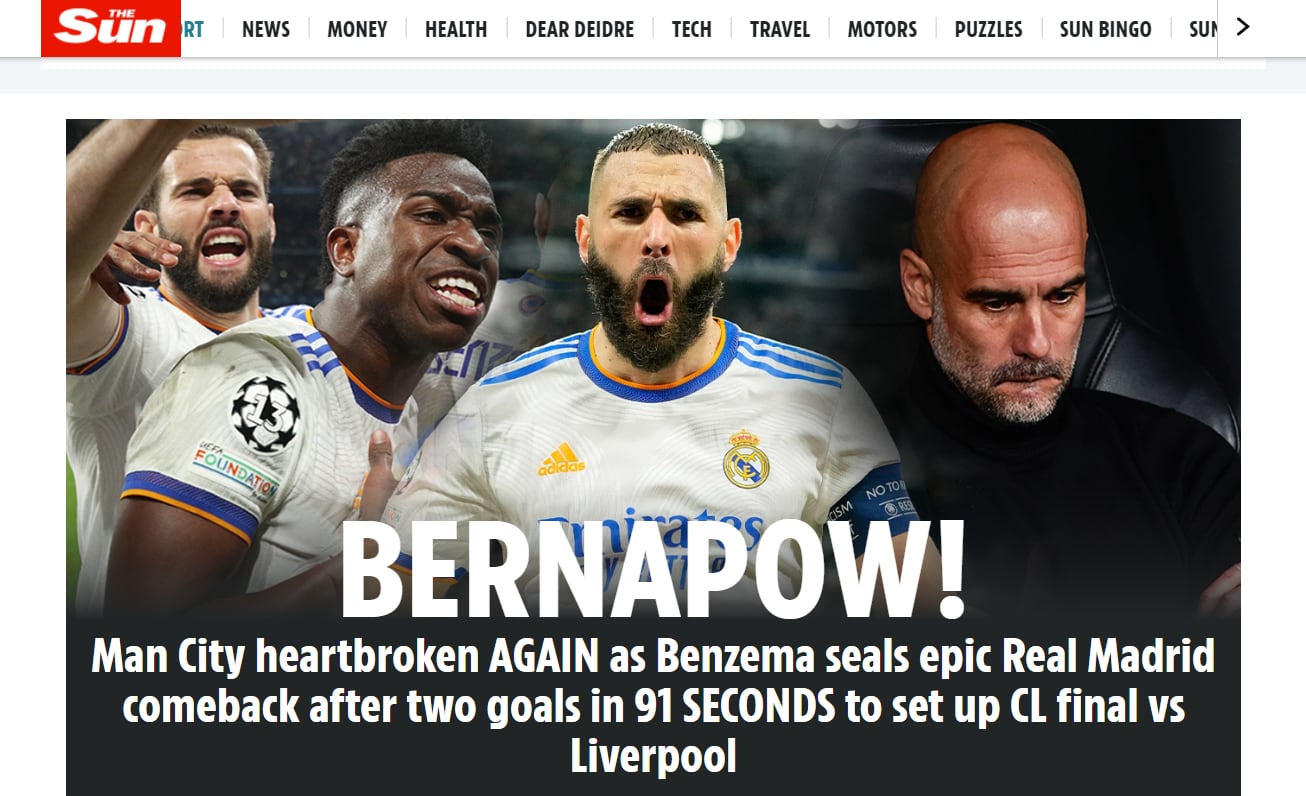Click the yellow adidas logo on the jersey
The image size is (1306, 796).
click(x=562, y=459)
